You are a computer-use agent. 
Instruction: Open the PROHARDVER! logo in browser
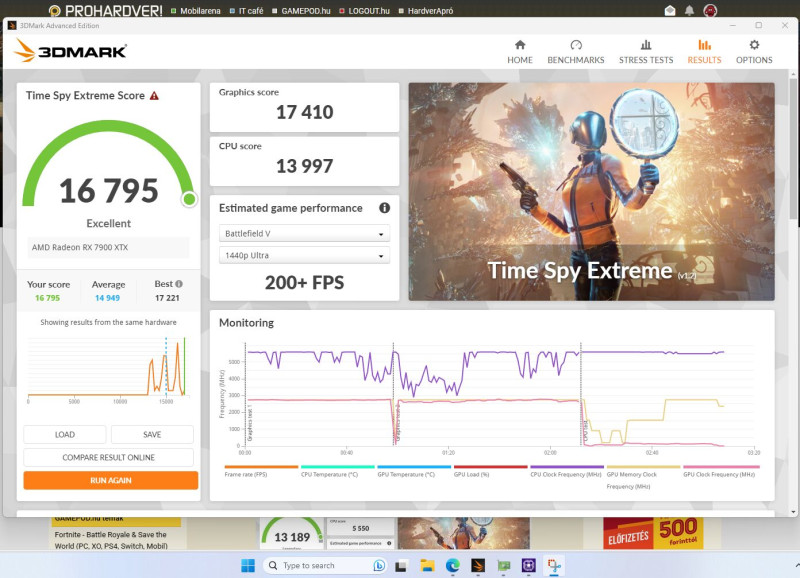click(x=105, y=10)
